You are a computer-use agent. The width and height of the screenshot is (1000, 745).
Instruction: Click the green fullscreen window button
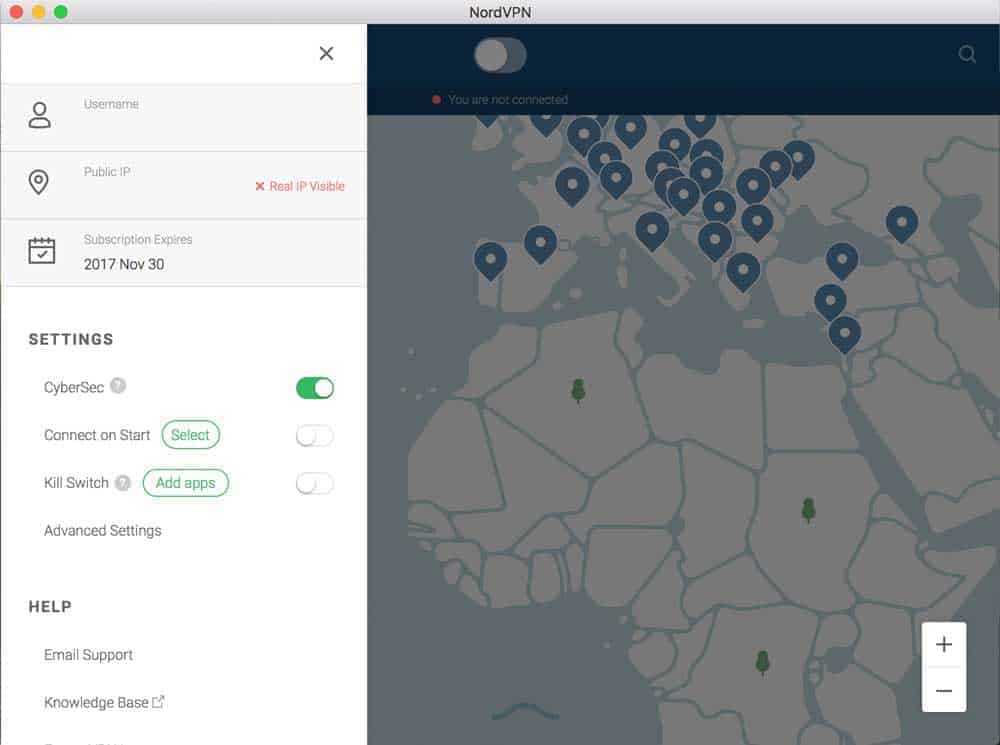61,11
